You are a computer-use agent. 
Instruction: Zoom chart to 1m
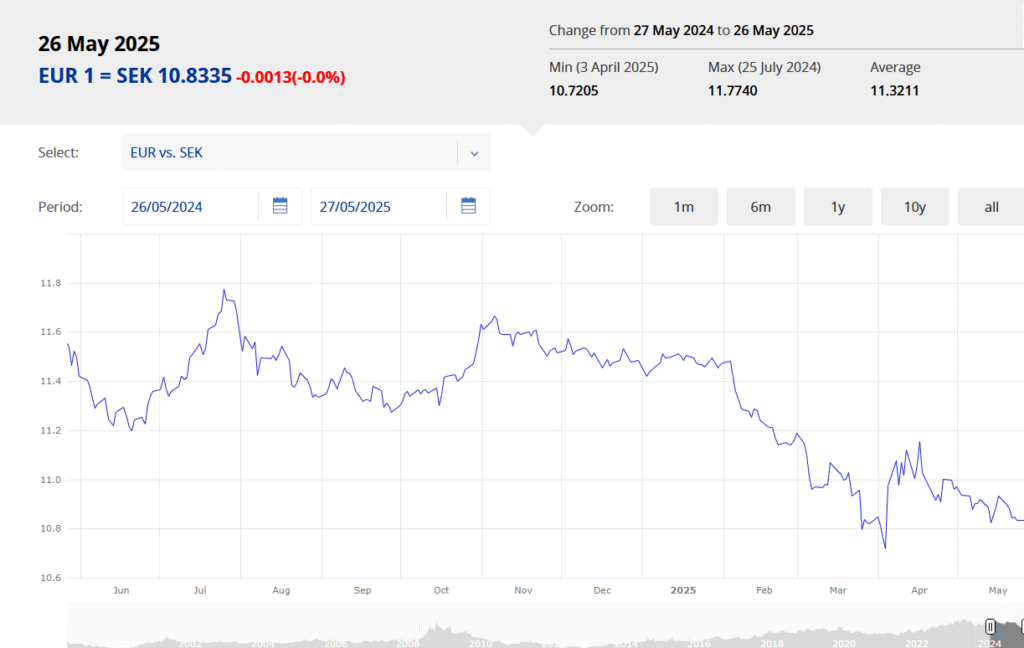click(684, 206)
